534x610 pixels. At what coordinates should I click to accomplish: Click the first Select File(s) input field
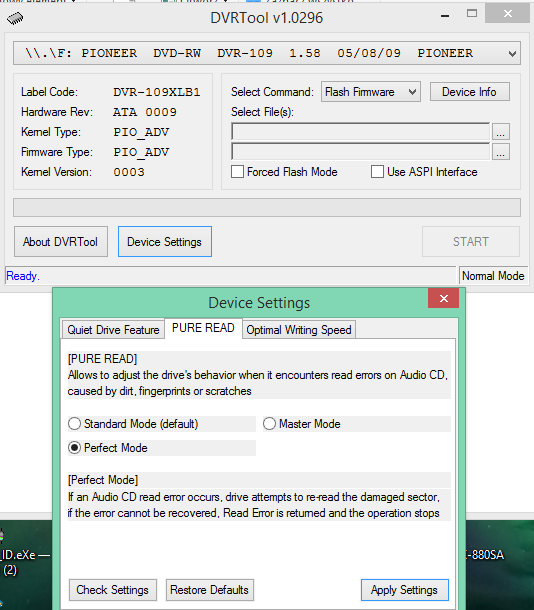361,131
